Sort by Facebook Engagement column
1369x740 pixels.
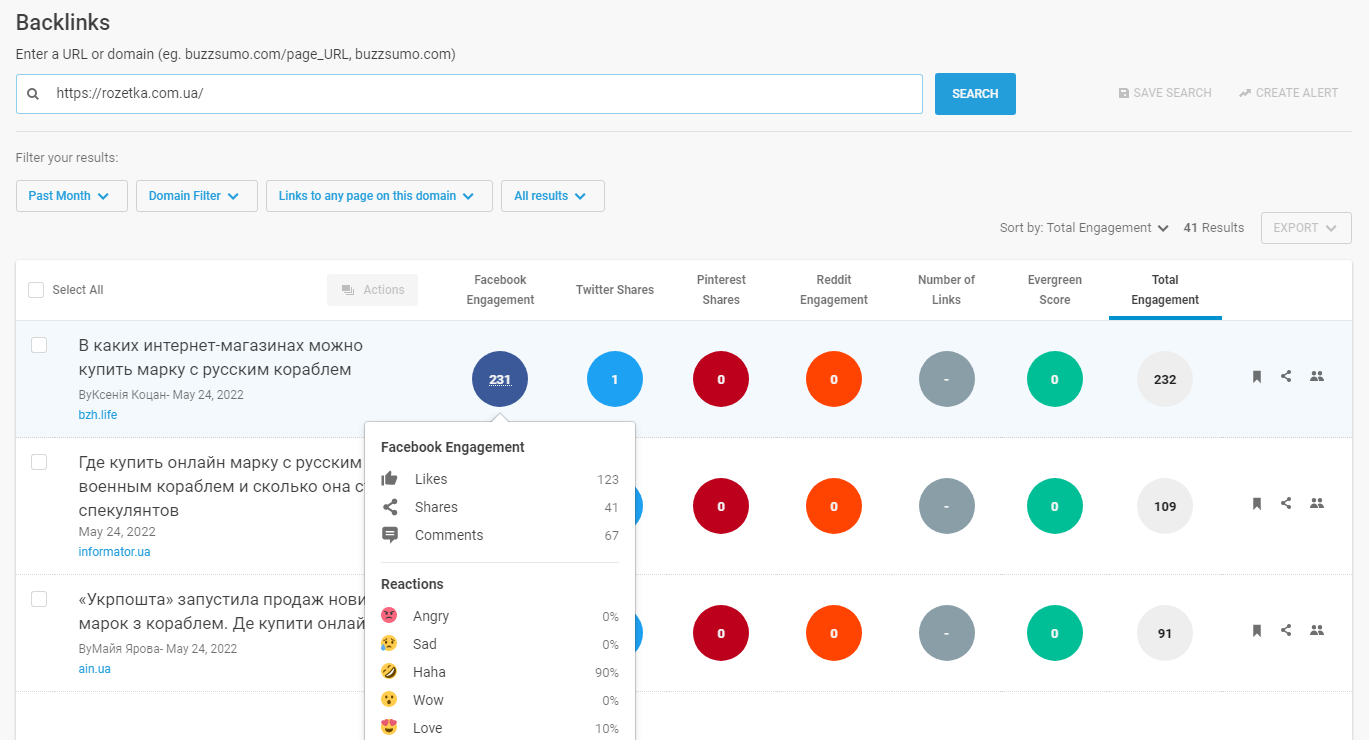click(x=500, y=290)
